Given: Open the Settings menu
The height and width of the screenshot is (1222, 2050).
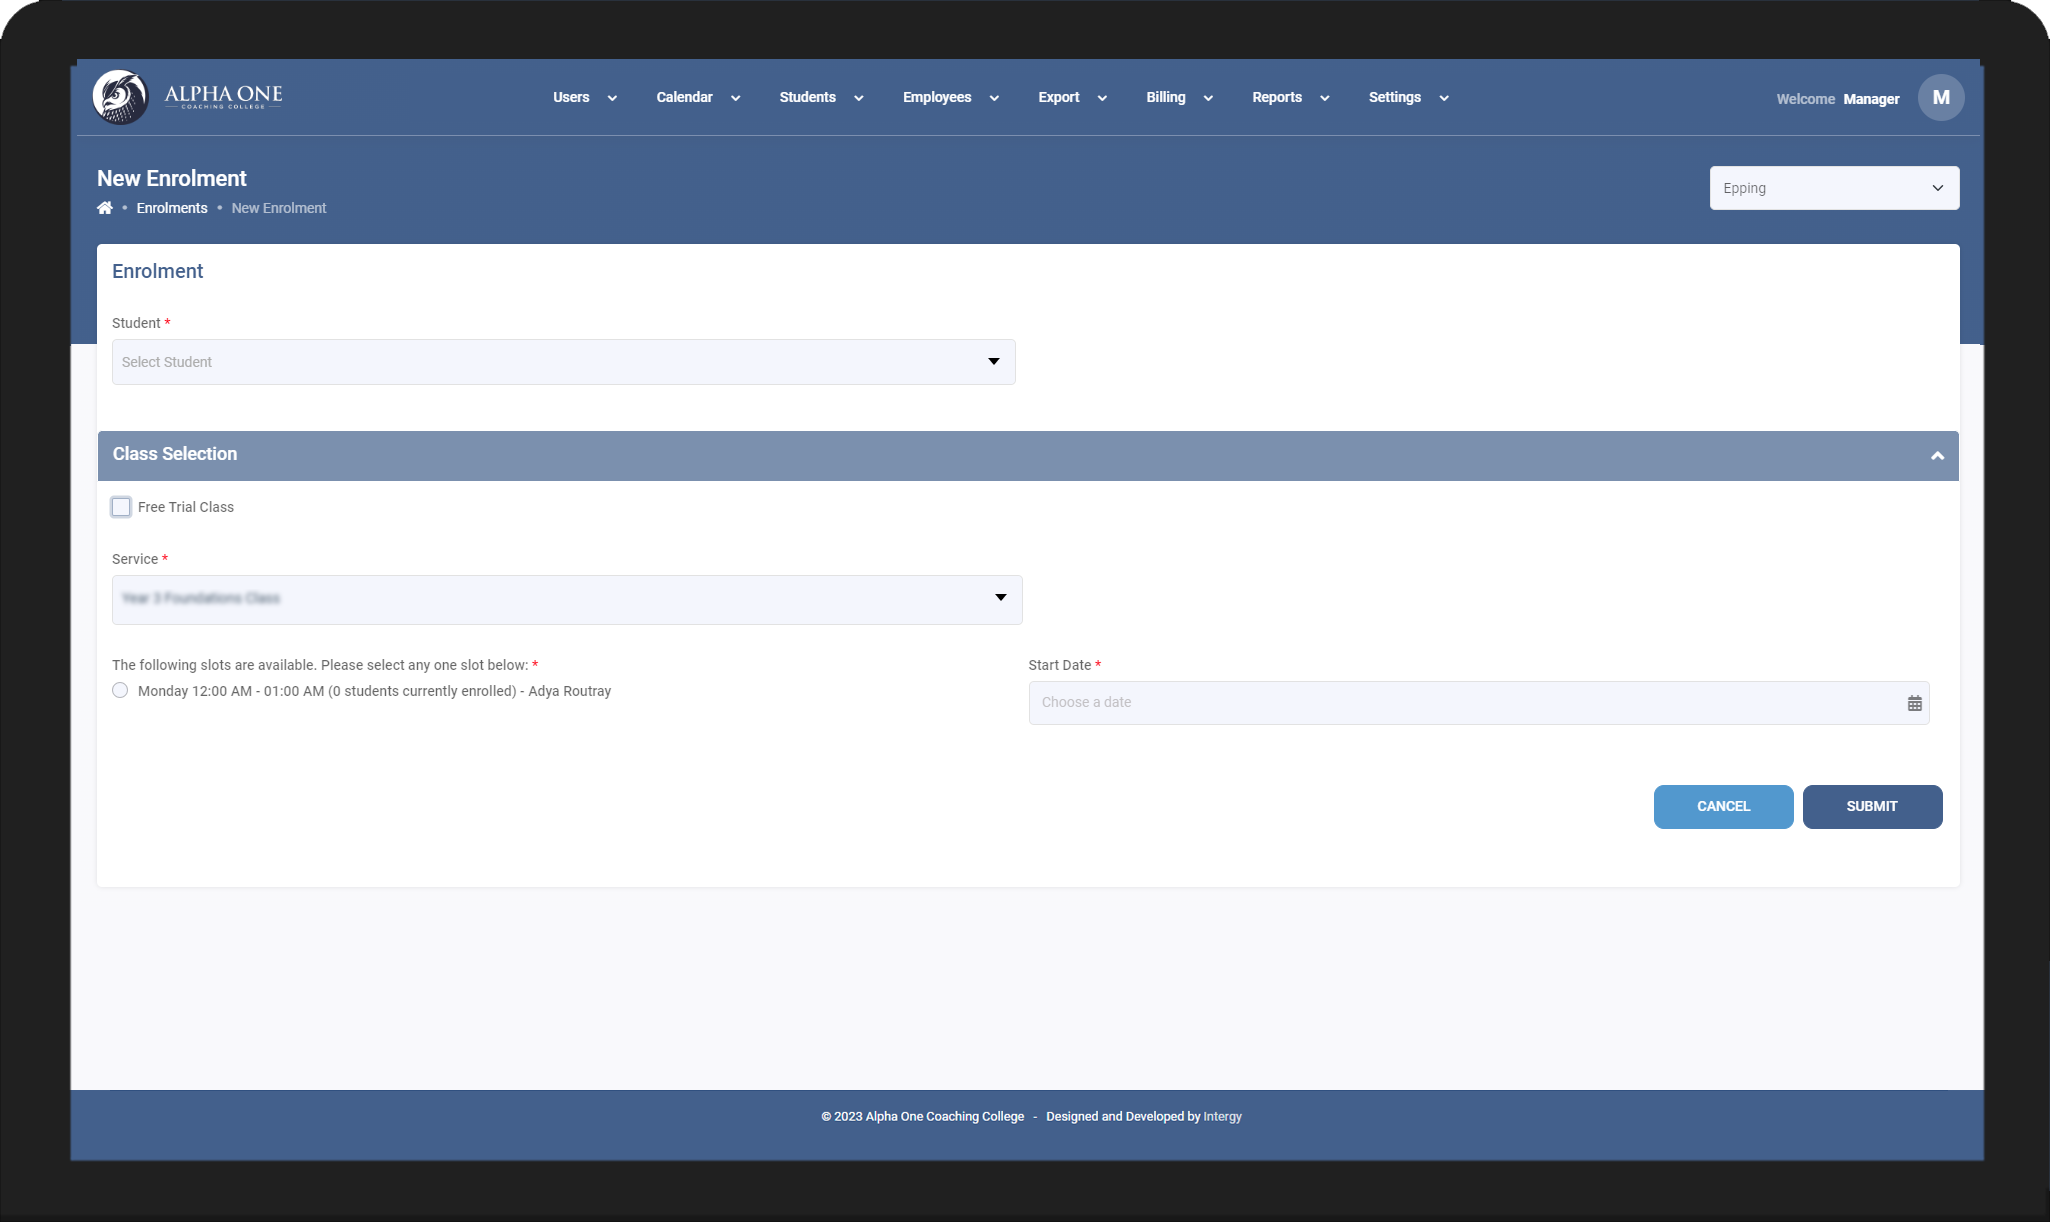Looking at the screenshot, I should click(1408, 97).
